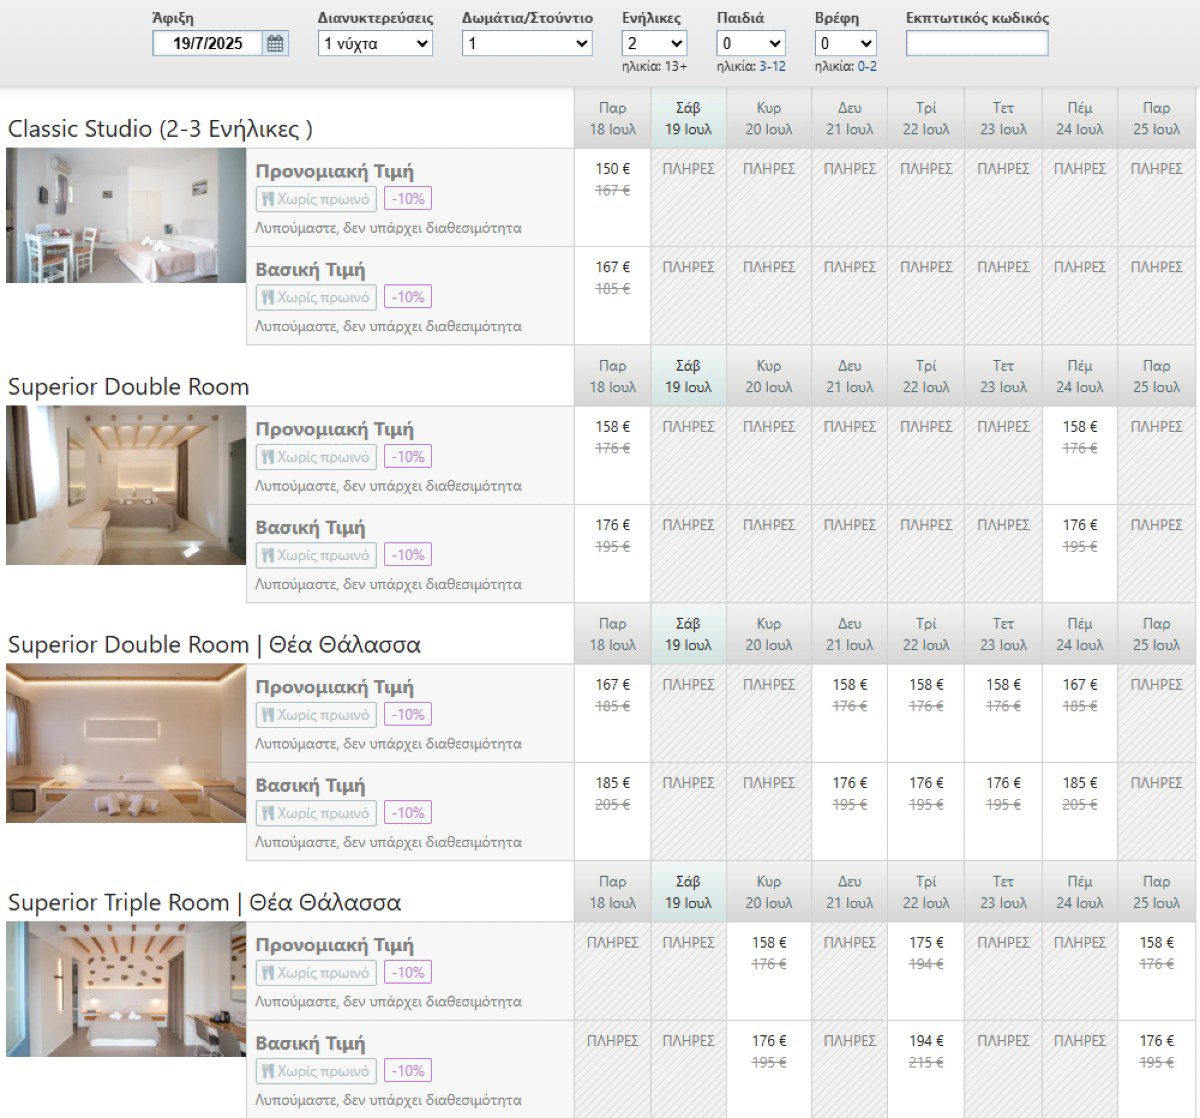Expand the Ενήλικες adults dropdown
The width and height of the screenshot is (1200, 1118).
(654, 44)
